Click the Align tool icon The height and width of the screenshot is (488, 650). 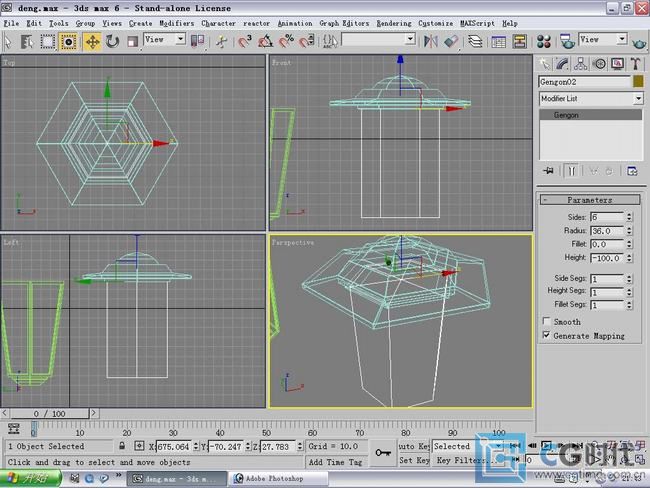[451, 41]
